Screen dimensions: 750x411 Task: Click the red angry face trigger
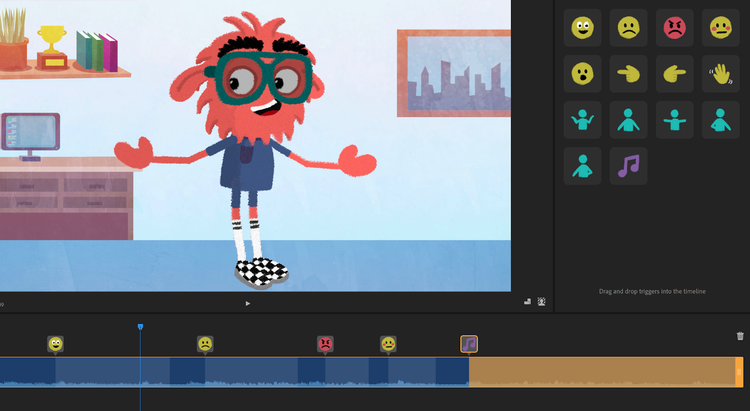pyautogui.click(x=675, y=27)
